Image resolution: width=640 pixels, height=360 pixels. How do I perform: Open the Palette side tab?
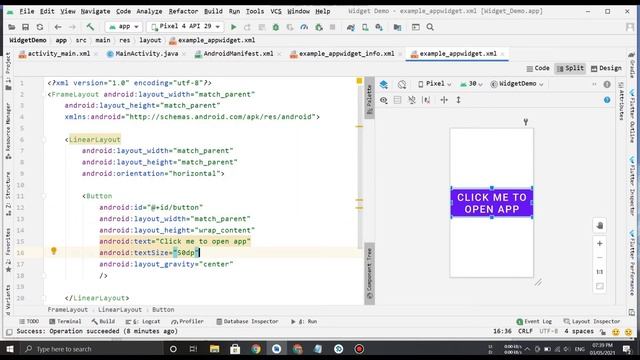coord(369,98)
